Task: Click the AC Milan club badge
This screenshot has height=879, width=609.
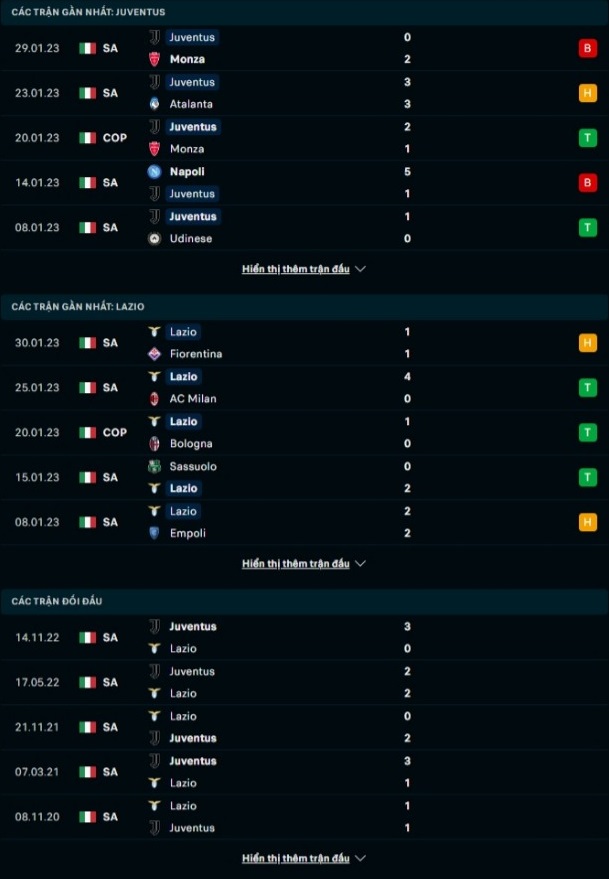Action: click(153, 399)
